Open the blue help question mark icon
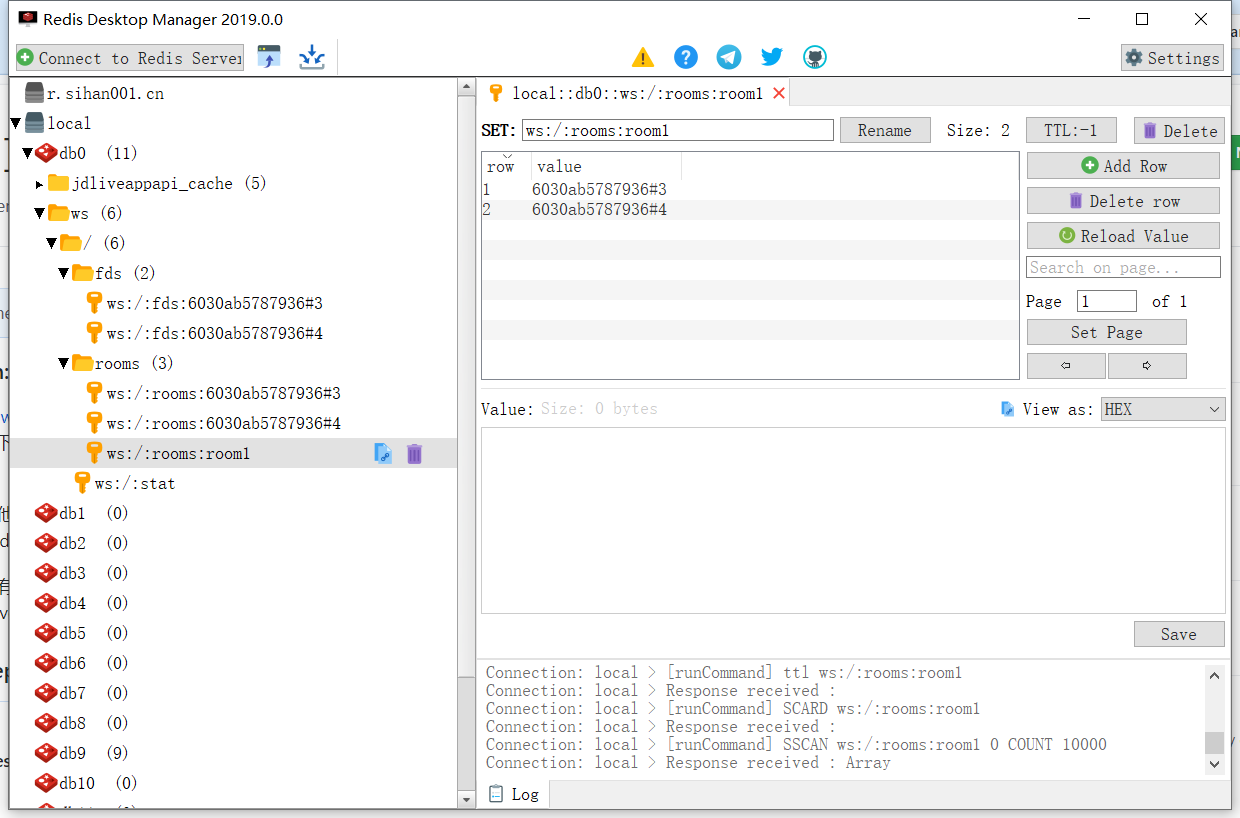The height and width of the screenshot is (818, 1240). click(686, 57)
